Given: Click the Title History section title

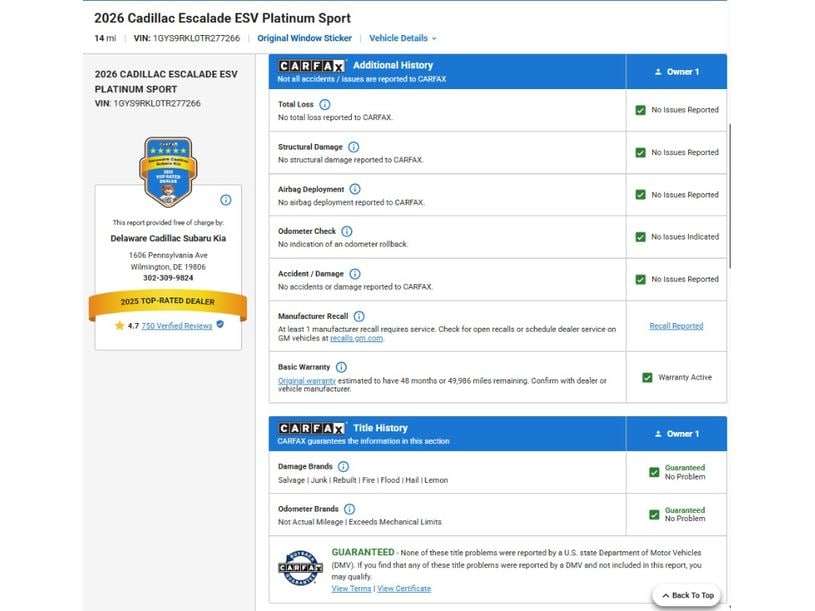Looking at the screenshot, I should coord(380,428).
